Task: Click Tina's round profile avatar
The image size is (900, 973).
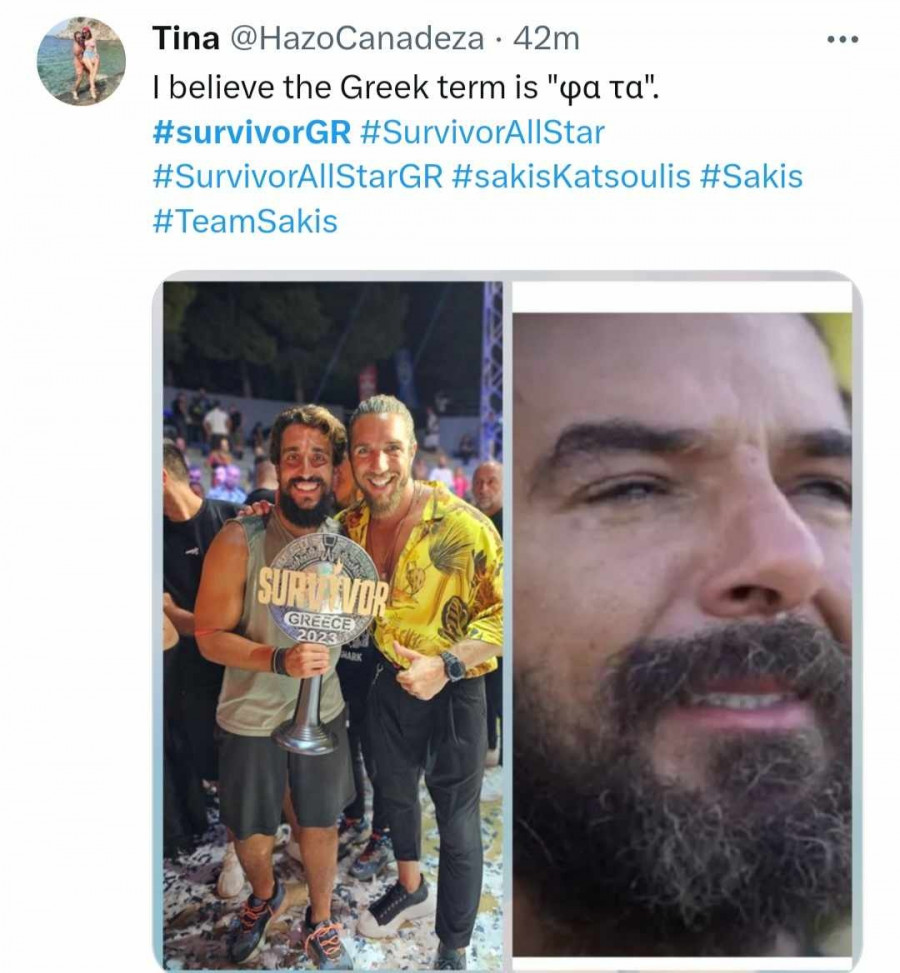Action: click(x=81, y=60)
